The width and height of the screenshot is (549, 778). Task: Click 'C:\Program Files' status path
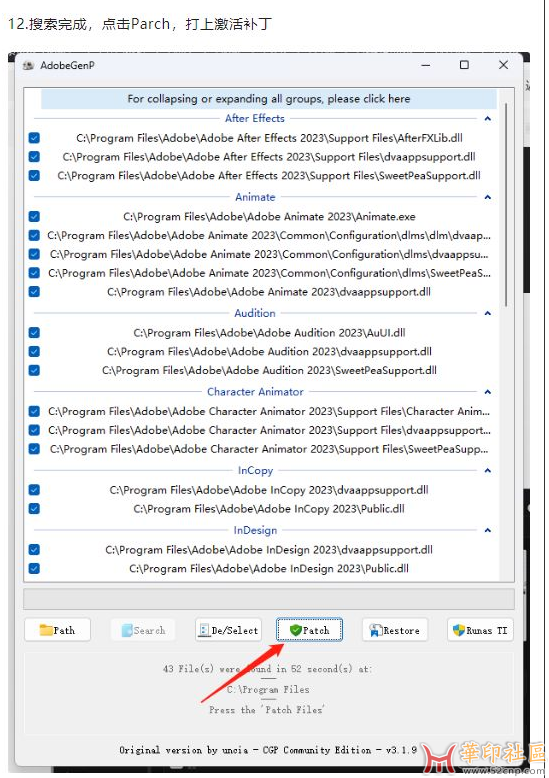tap(268, 689)
